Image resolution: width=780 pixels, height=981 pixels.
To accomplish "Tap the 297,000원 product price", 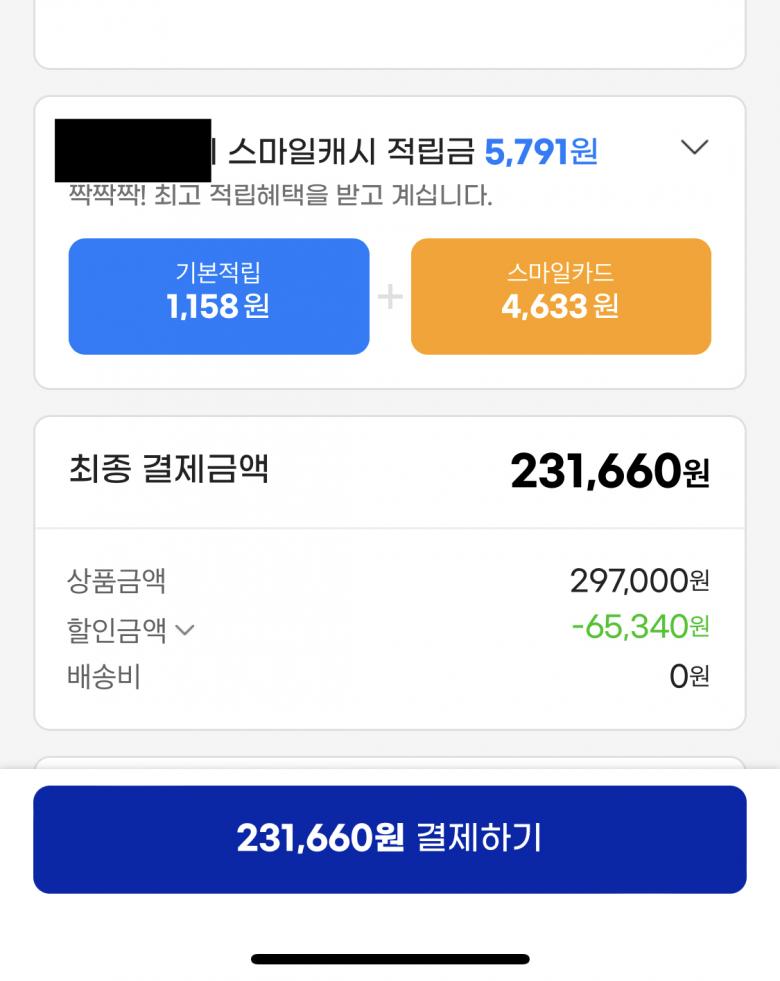I will [x=639, y=580].
